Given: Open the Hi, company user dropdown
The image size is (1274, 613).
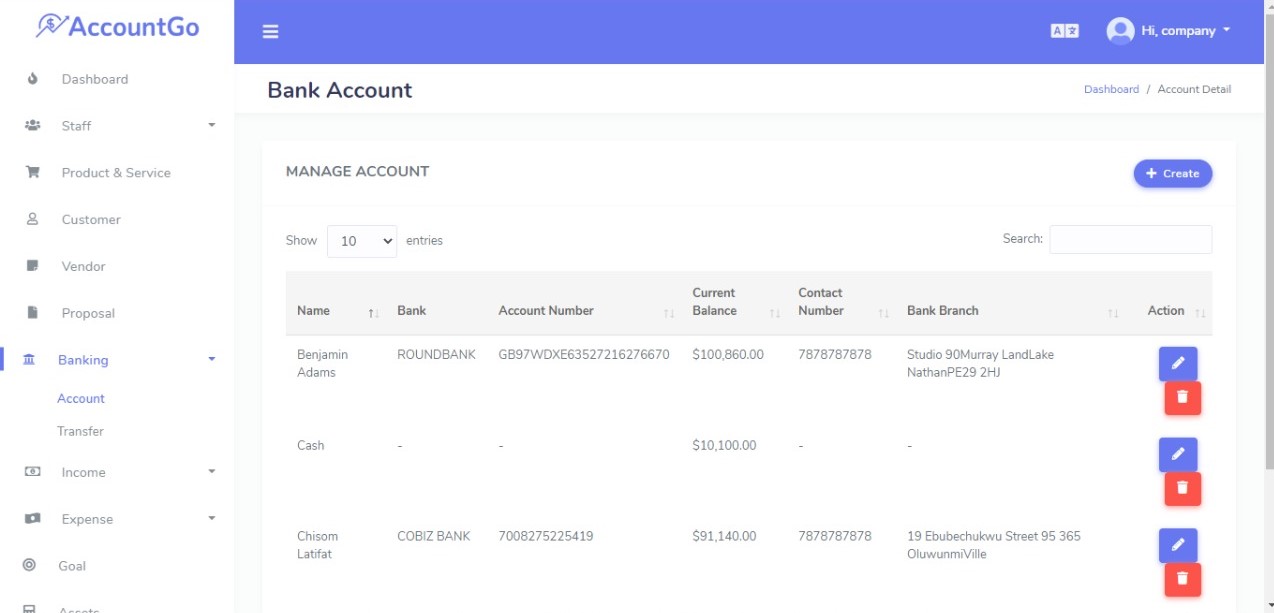Looking at the screenshot, I should (1168, 31).
